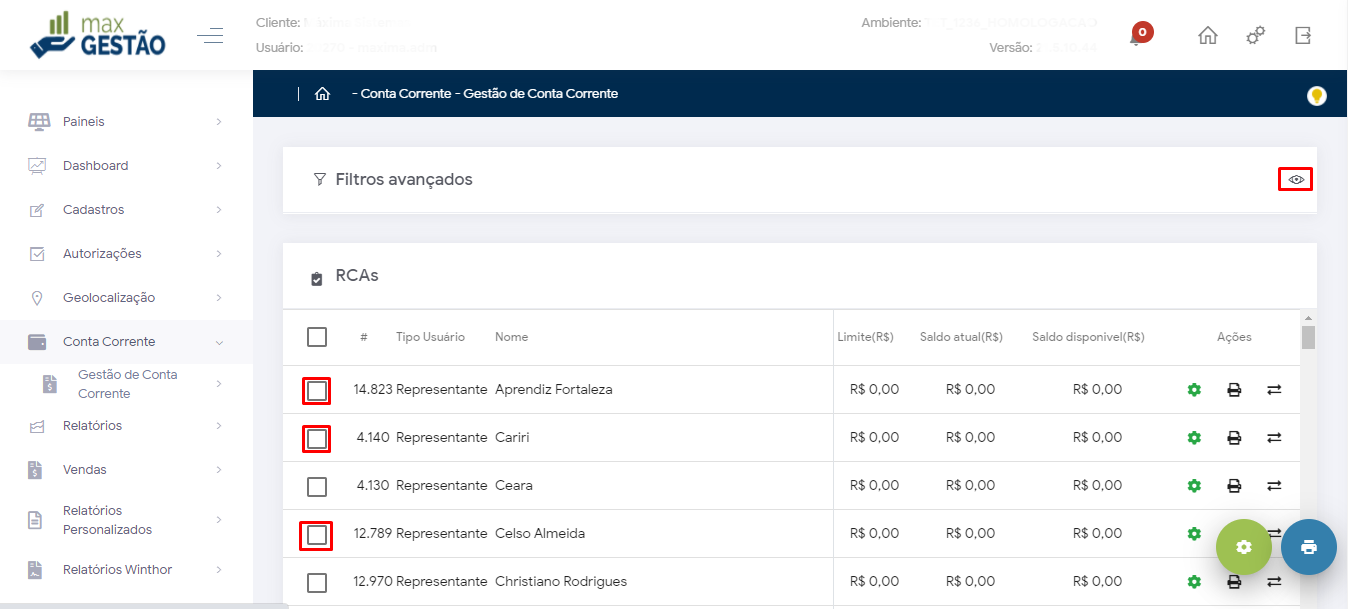Screen dimensions: 1348x609
Task: Open settings gears icon in header
Action: pos(1255,36)
